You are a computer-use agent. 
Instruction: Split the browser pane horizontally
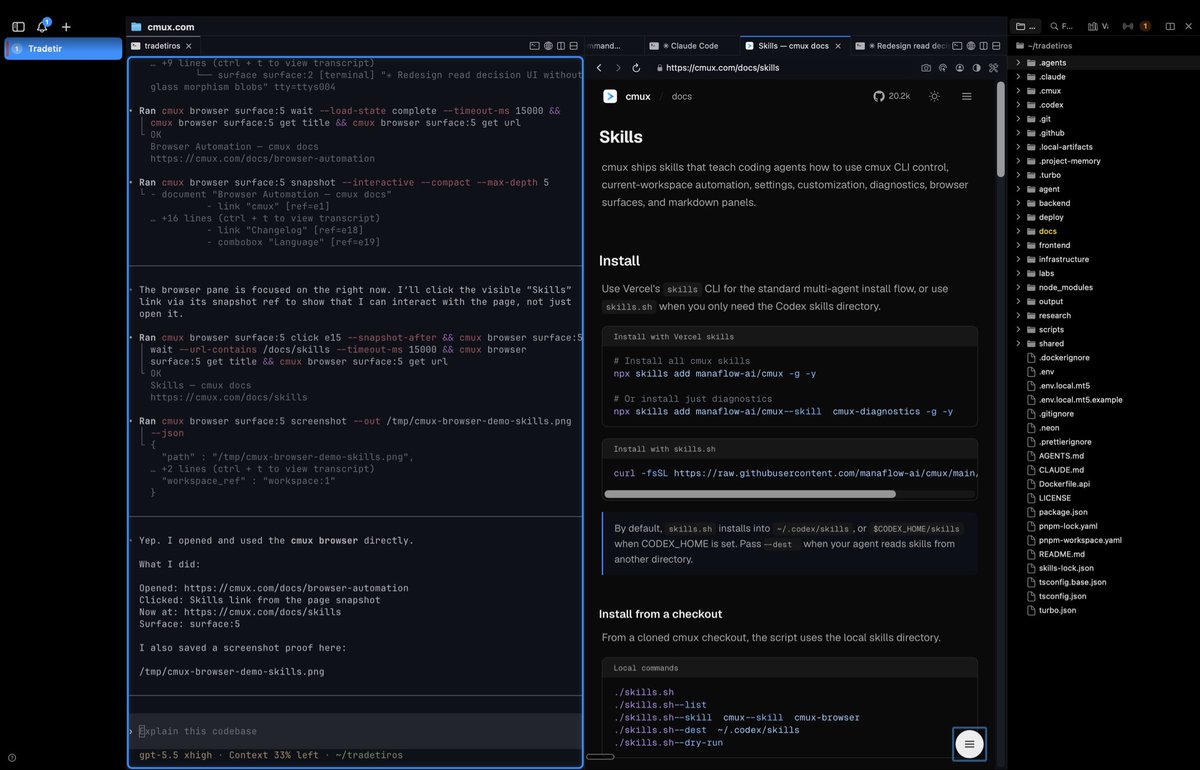pos(998,45)
